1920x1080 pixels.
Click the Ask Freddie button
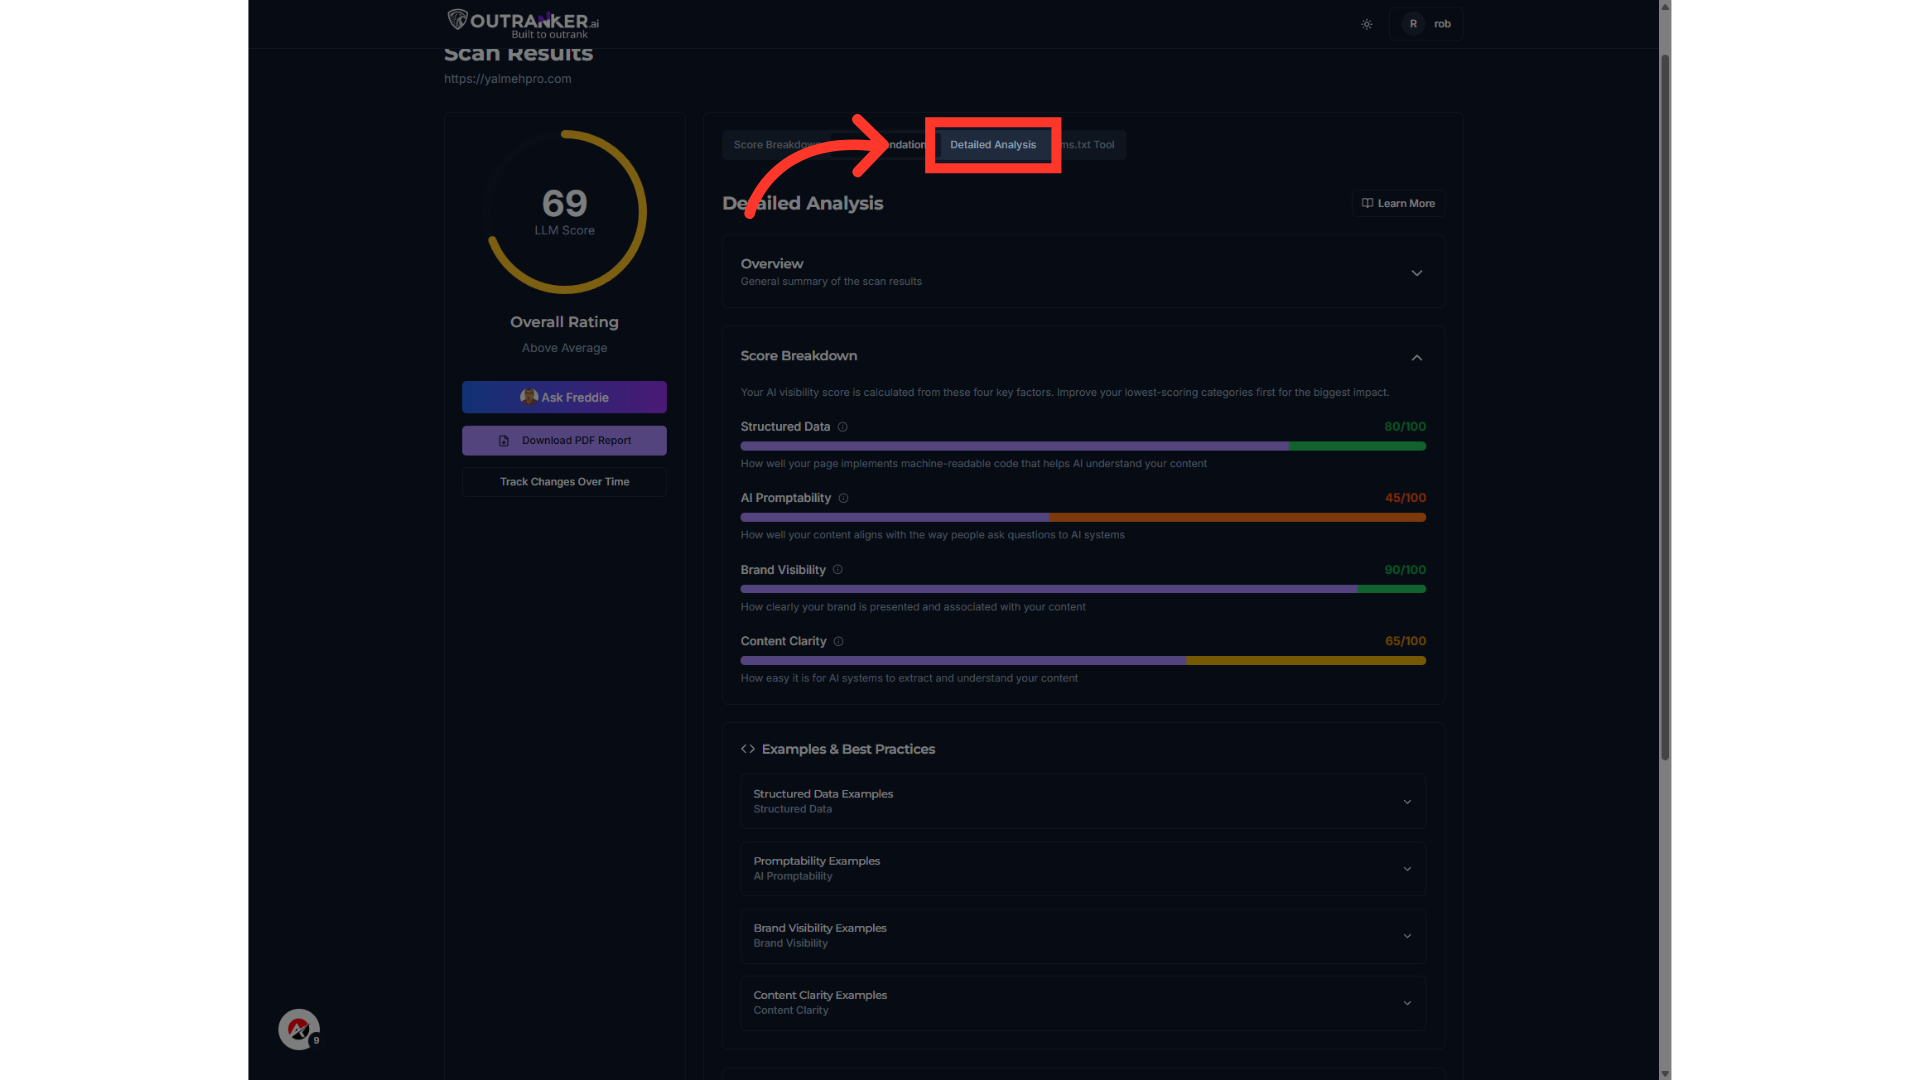(x=564, y=397)
